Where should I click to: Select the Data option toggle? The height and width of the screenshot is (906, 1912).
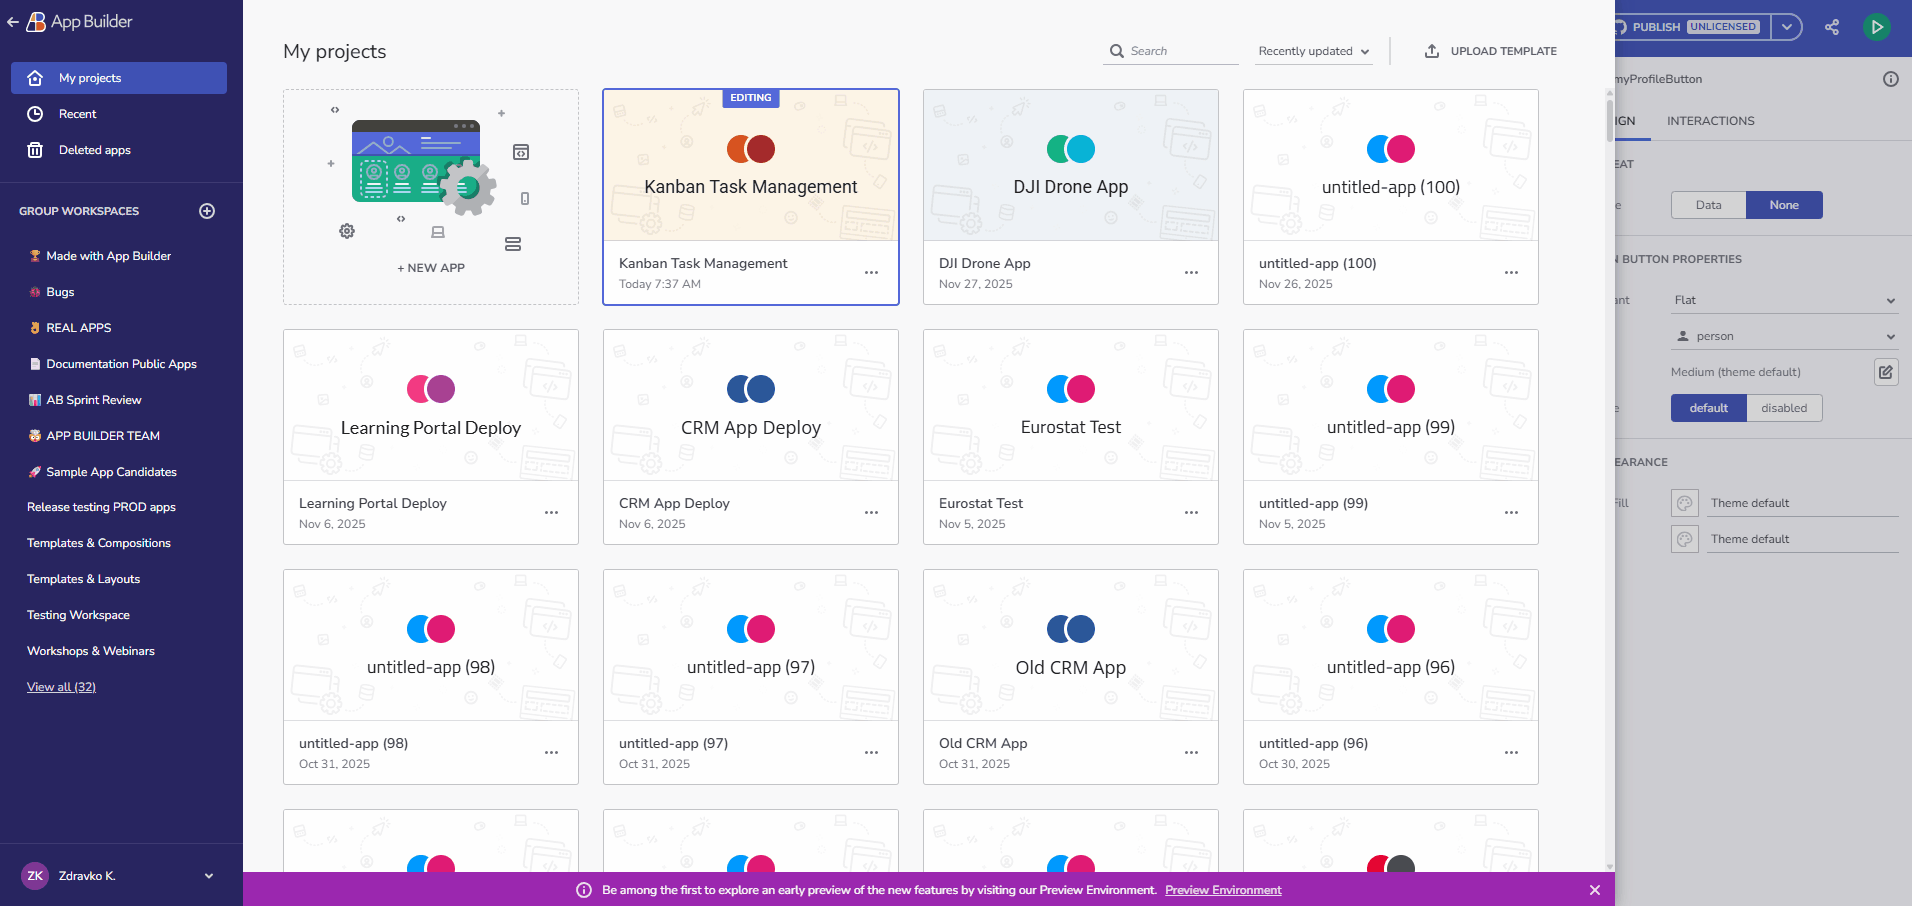tap(1708, 205)
